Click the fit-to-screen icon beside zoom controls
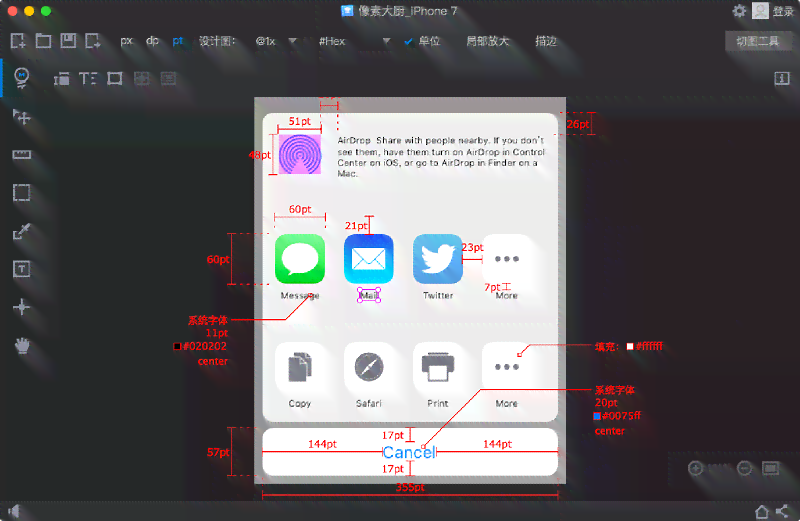Image resolution: width=800 pixels, height=521 pixels. click(x=770, y=468)
